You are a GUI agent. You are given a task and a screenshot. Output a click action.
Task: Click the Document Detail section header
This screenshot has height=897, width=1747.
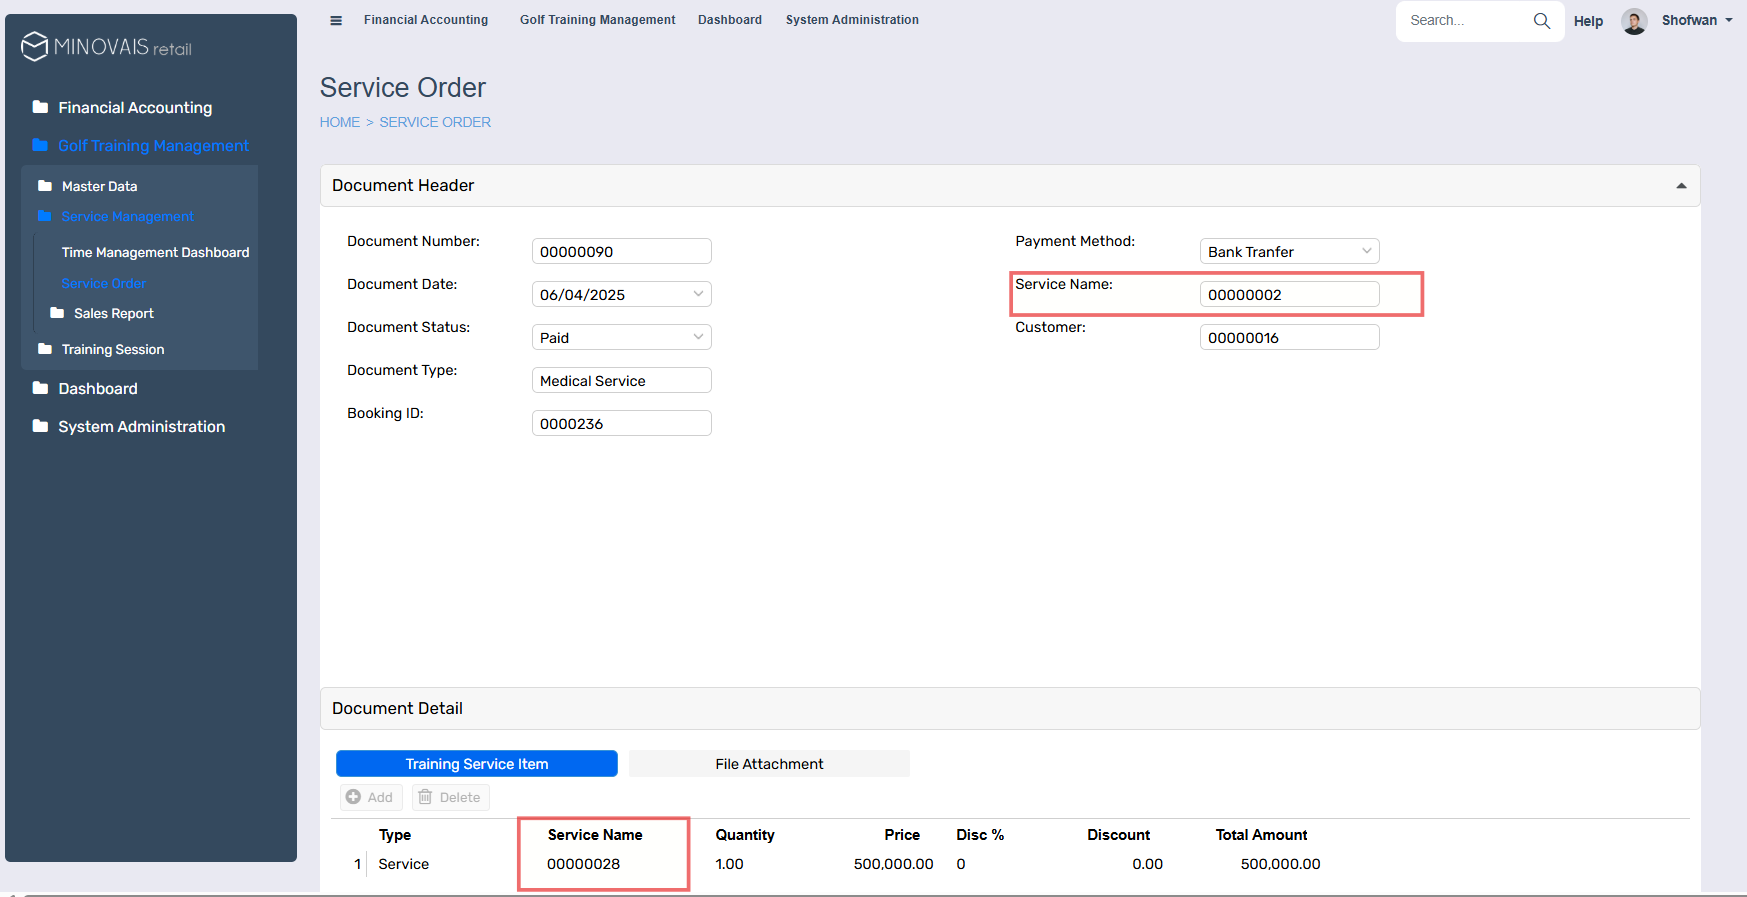click(1010, 708)
